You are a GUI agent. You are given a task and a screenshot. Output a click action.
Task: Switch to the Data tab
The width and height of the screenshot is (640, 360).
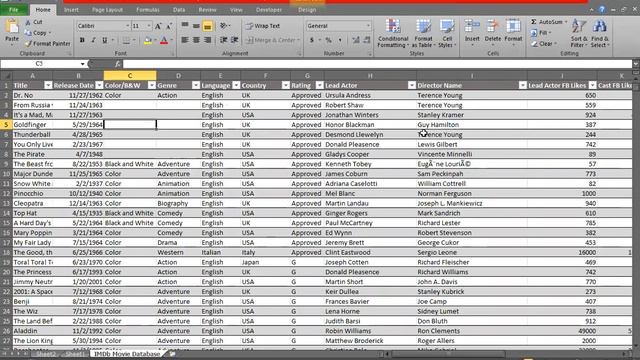(179, 9)
